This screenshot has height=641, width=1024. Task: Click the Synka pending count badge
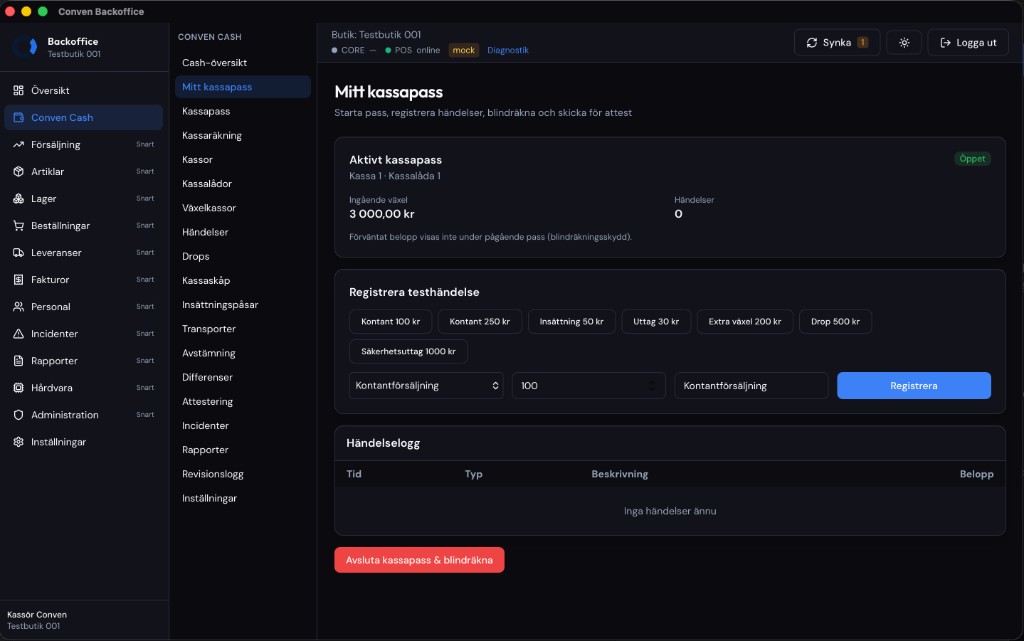click(x=863, y=42)
